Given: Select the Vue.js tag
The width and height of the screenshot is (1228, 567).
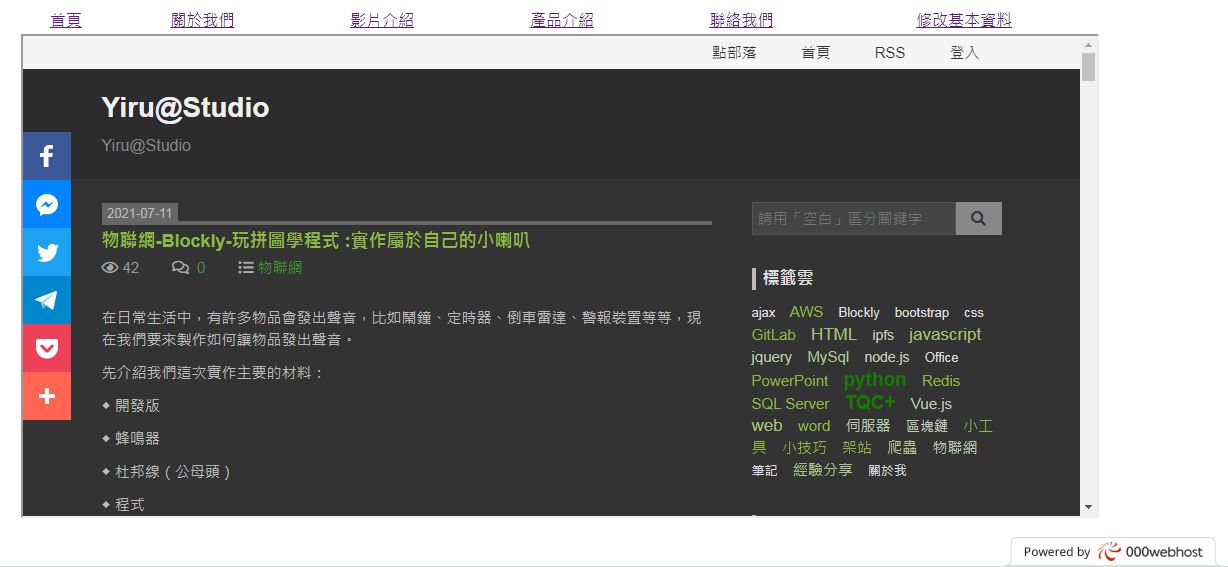Looking at the screenshot, I should click(x=931, y=404).
